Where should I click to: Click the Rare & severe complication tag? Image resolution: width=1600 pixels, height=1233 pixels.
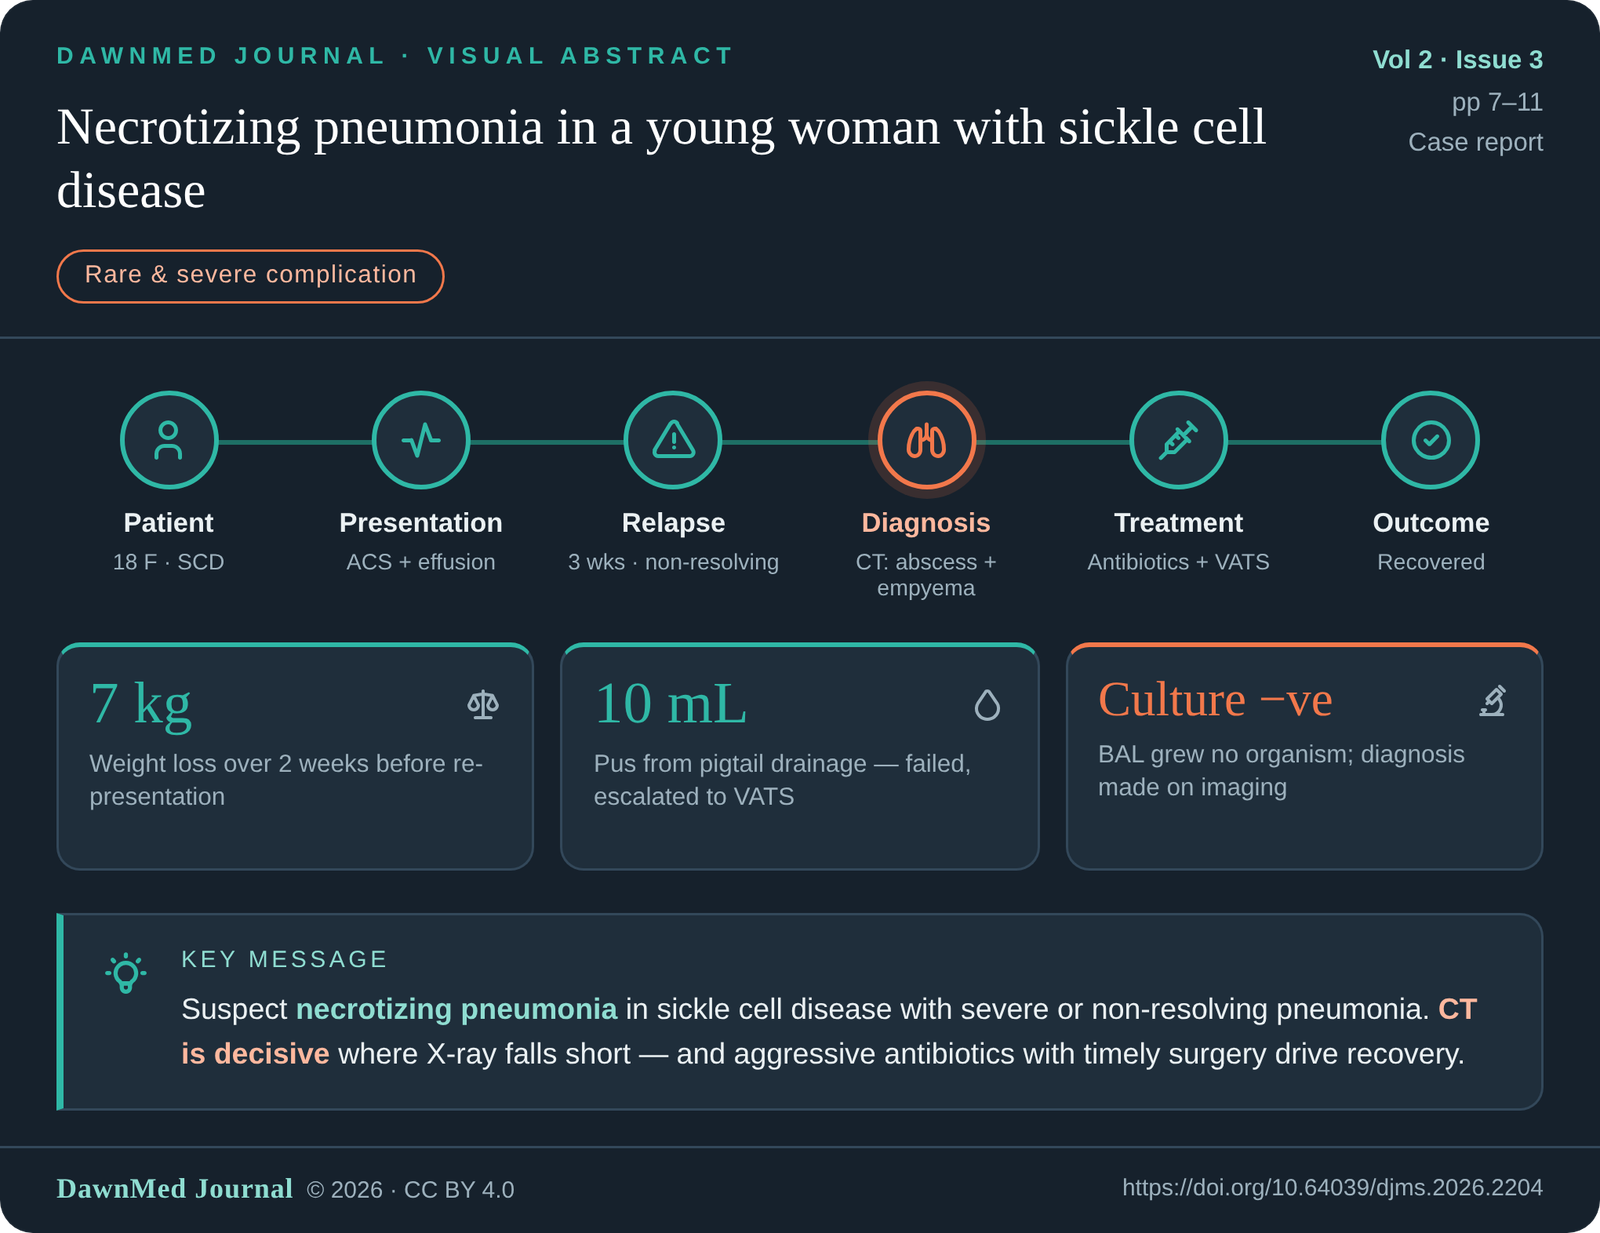pos(250,276)
